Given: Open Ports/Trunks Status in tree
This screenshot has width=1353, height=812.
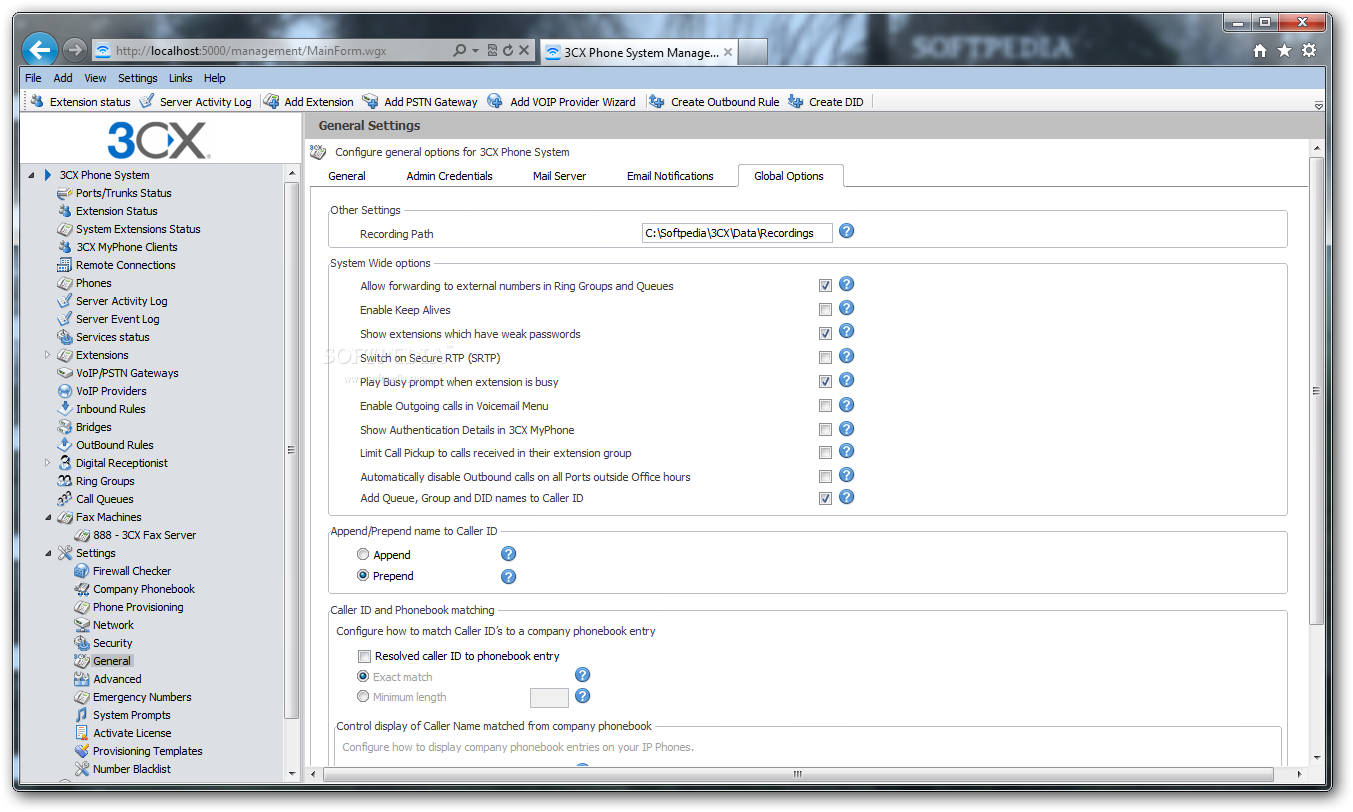Looking at the screenshot, I should pyautogui.click(x=123, y=193).
